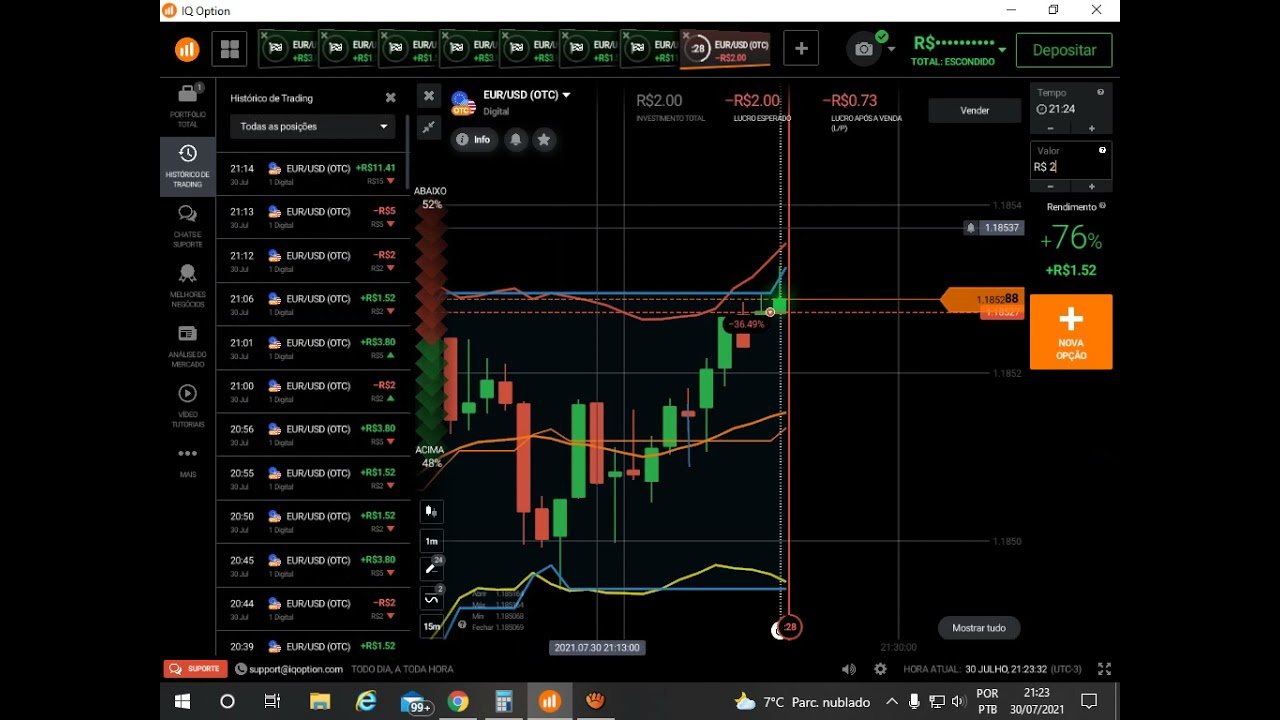Open the Windows Start menu
The width and height of the screenshot is (1280, 720).
pyautogui.click(x=183, y=701)
